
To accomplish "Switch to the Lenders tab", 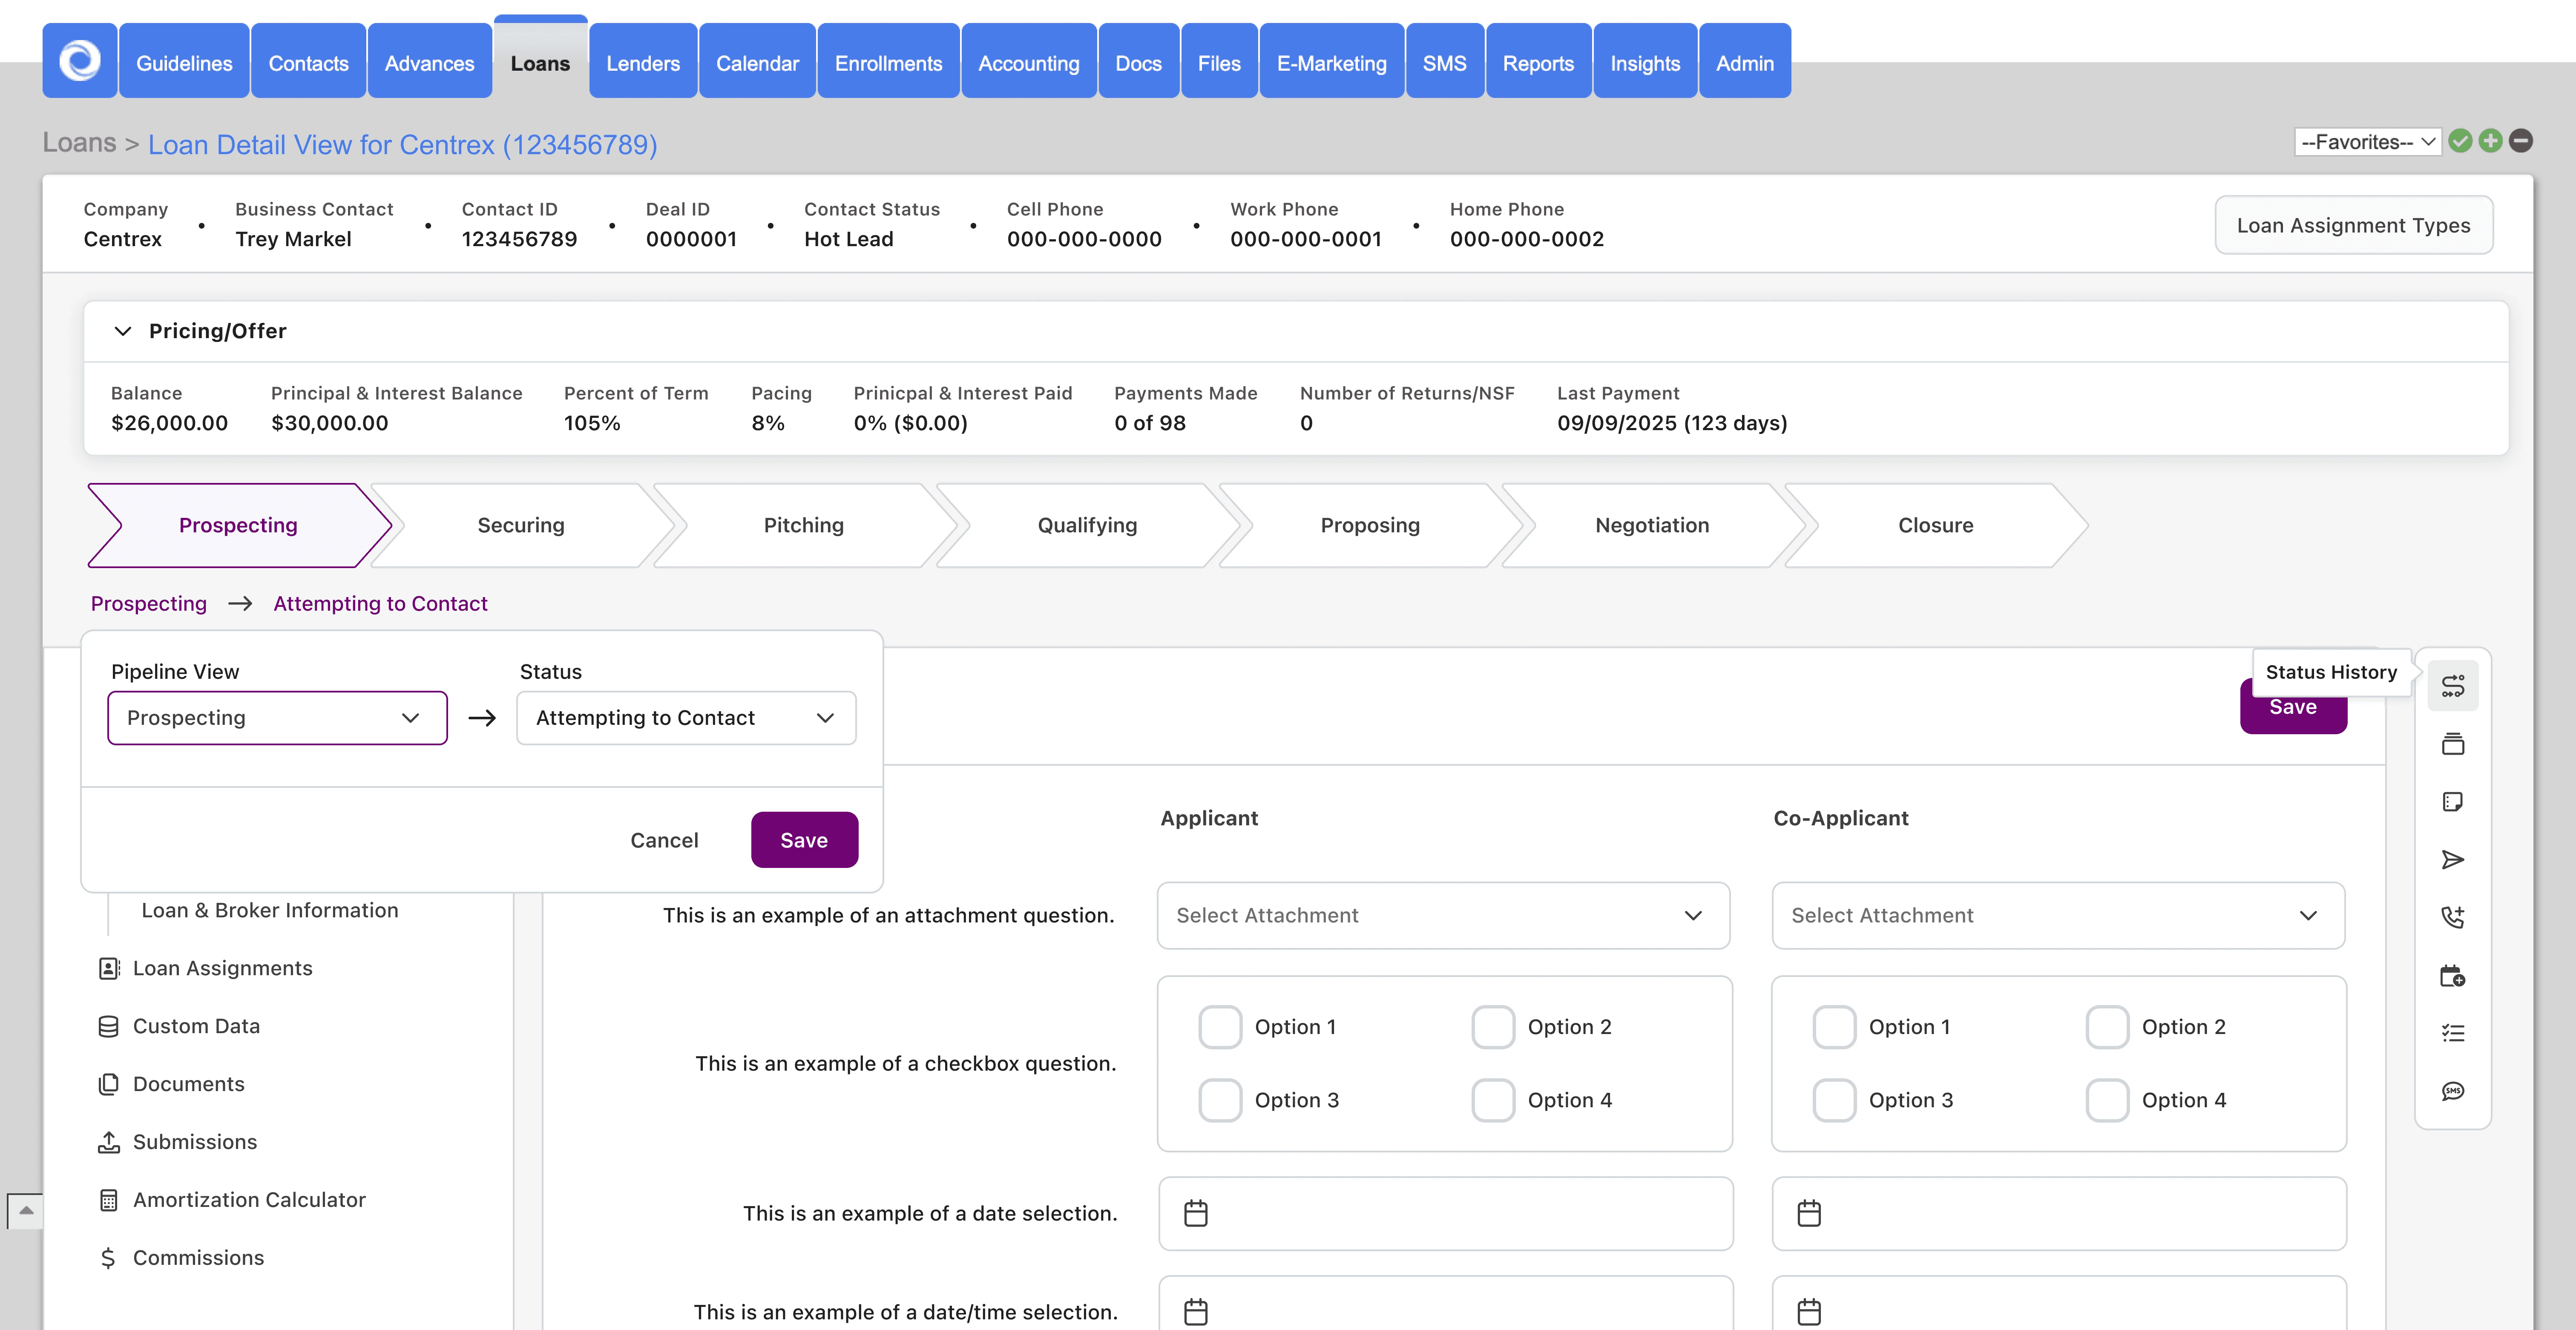I will coord(643,63).
